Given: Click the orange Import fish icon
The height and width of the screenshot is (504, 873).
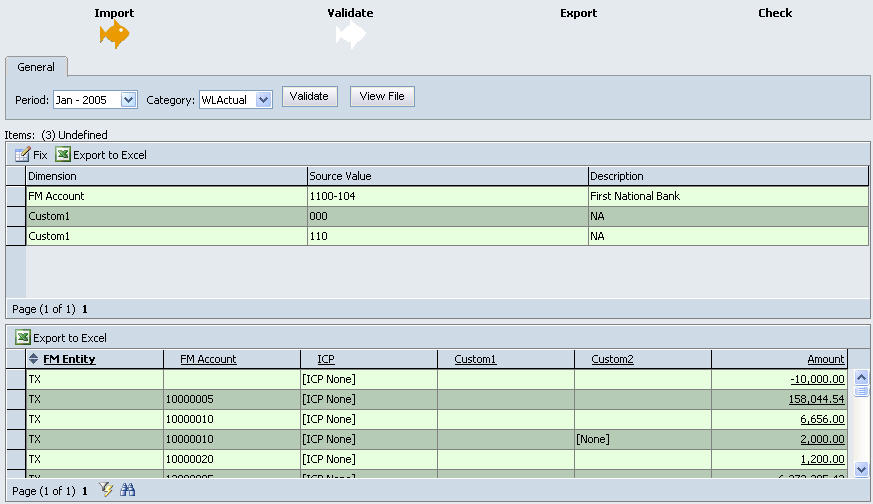Looking at the screenshot, I should (114, 35).
